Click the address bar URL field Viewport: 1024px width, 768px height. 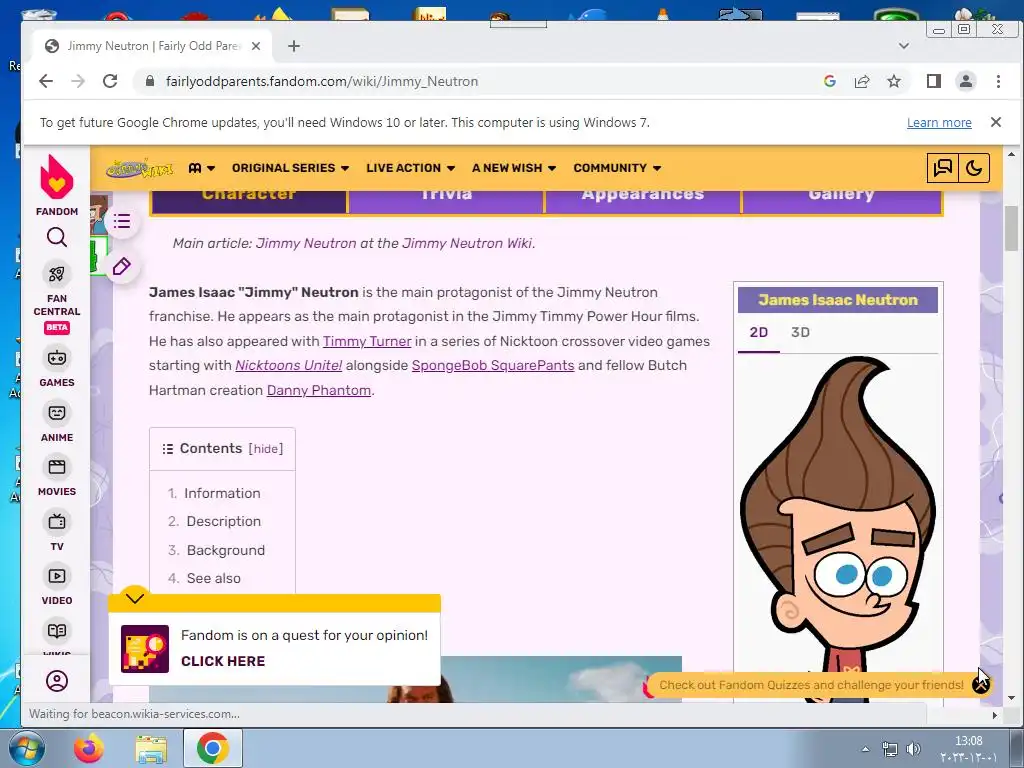[477, 81]
